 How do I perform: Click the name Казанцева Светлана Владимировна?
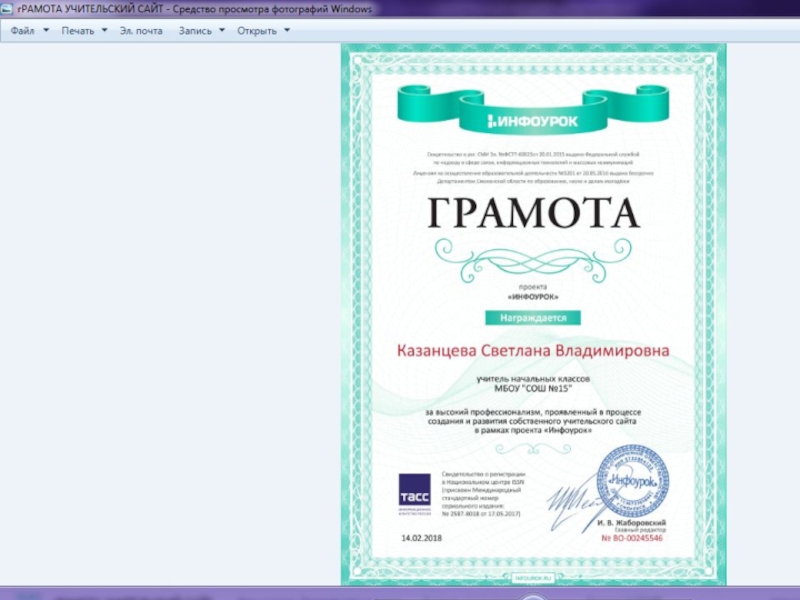click(x=533, y=351)
